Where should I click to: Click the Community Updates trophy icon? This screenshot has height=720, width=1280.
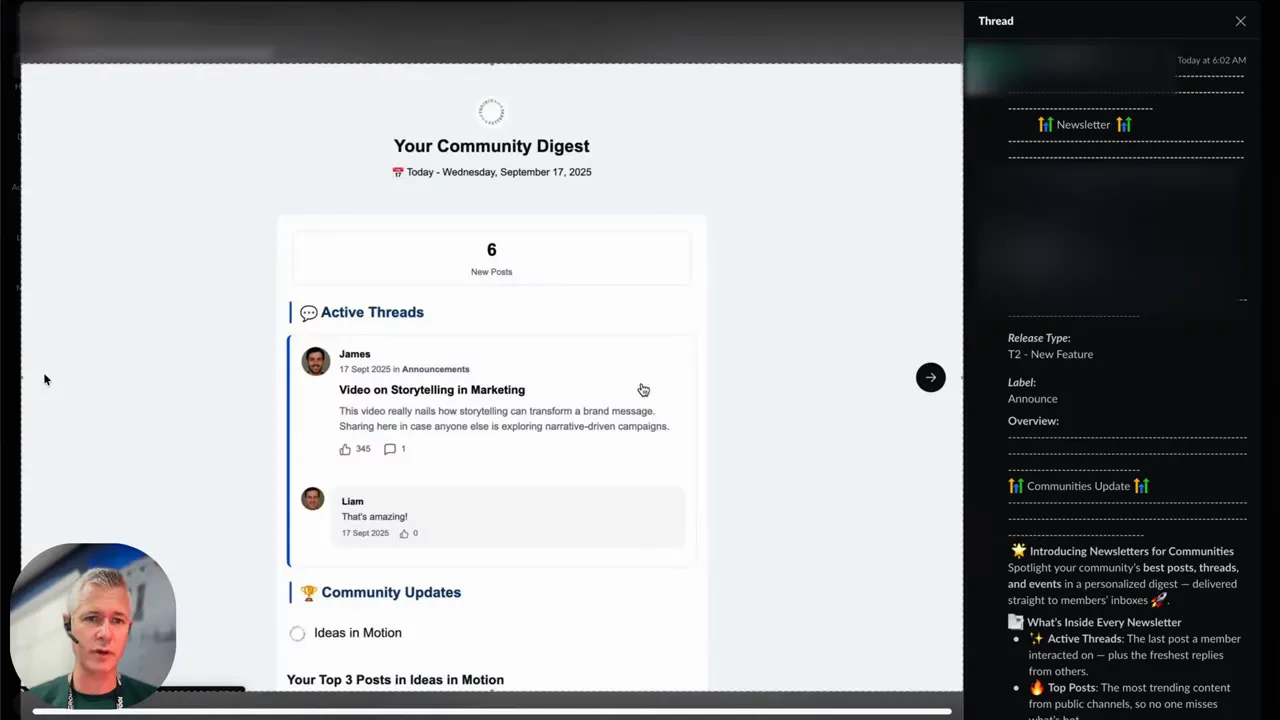tap(308, 593)
